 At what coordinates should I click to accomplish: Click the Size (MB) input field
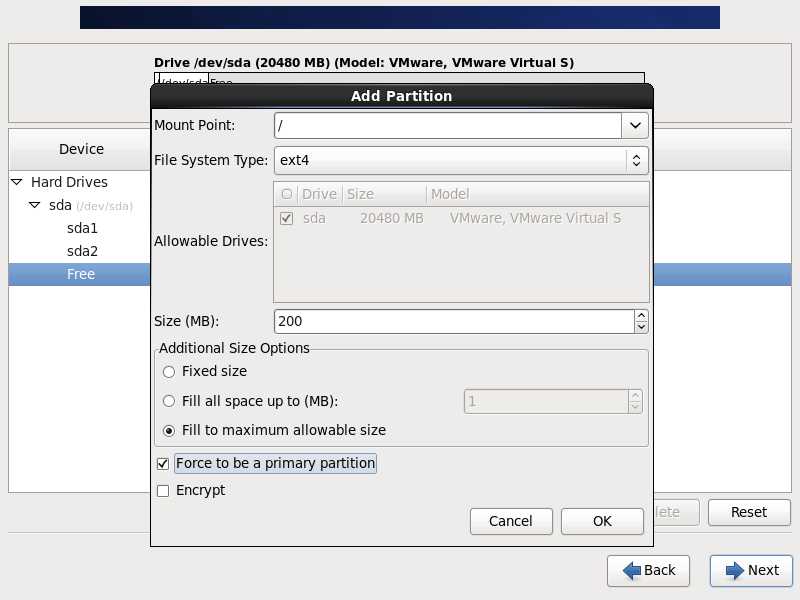[x=454, y=321]
